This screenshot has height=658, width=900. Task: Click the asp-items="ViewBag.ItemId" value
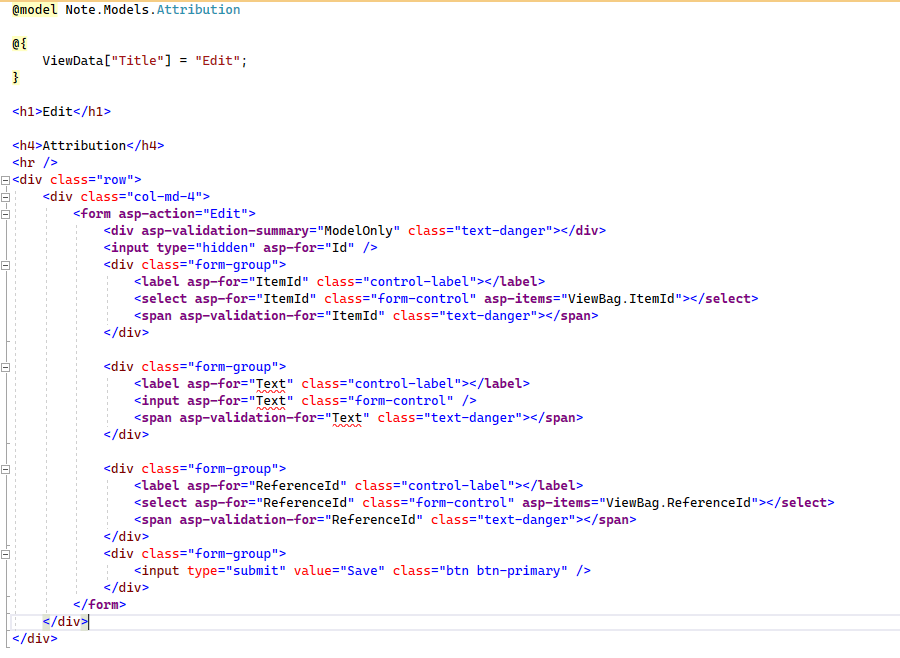(x=621, y=299)
